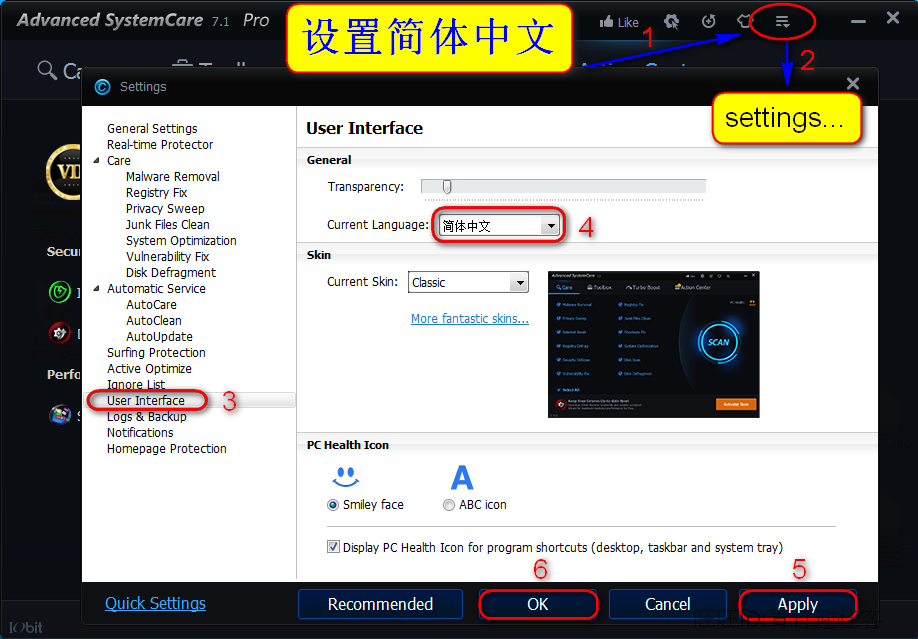
Task: Select Logs & Backup settings
Action: [146, 416]
